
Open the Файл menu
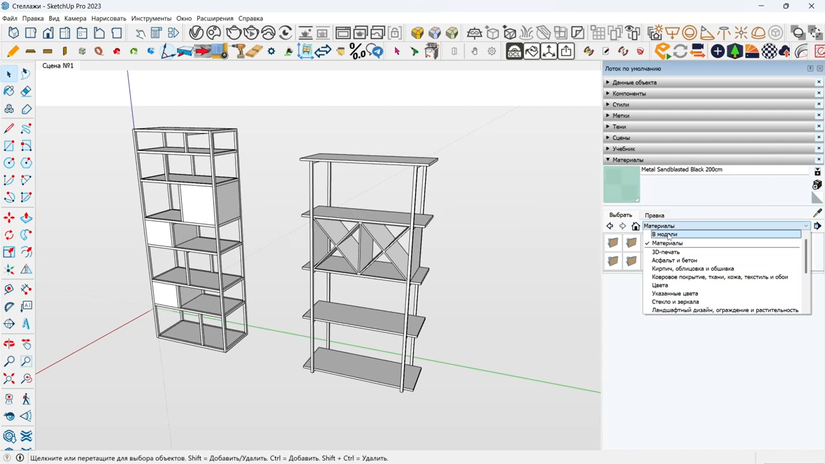[x=9, y=18]
